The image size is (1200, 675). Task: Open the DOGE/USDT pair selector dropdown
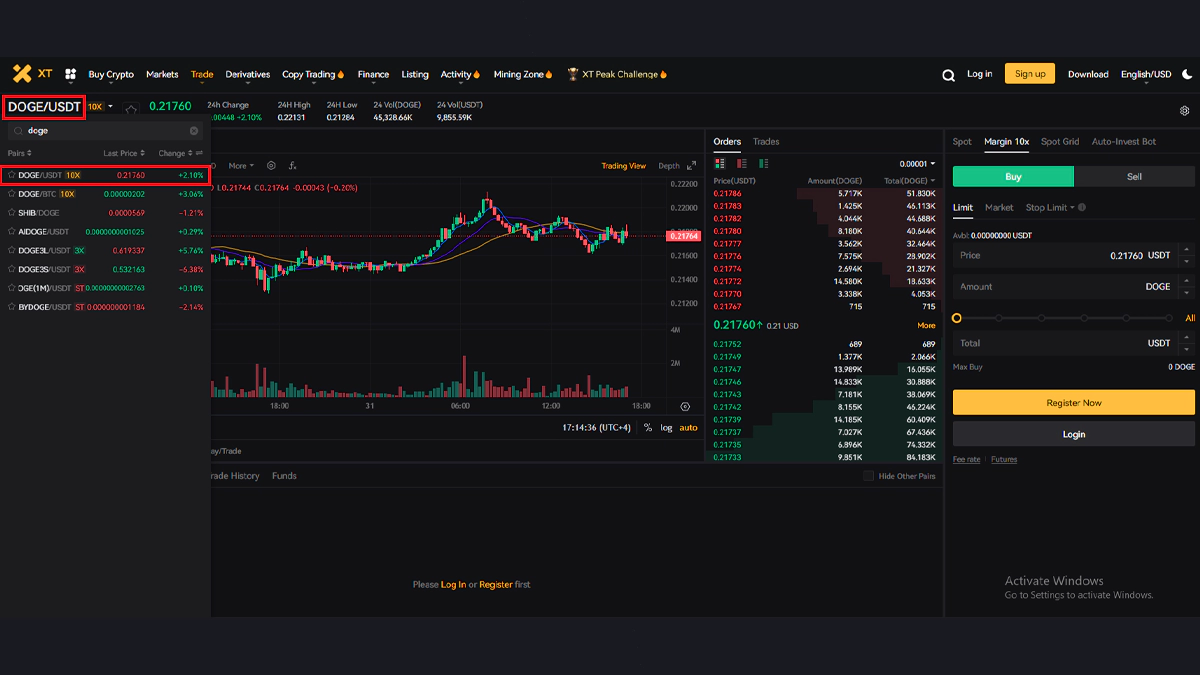[x=110, y=107]
